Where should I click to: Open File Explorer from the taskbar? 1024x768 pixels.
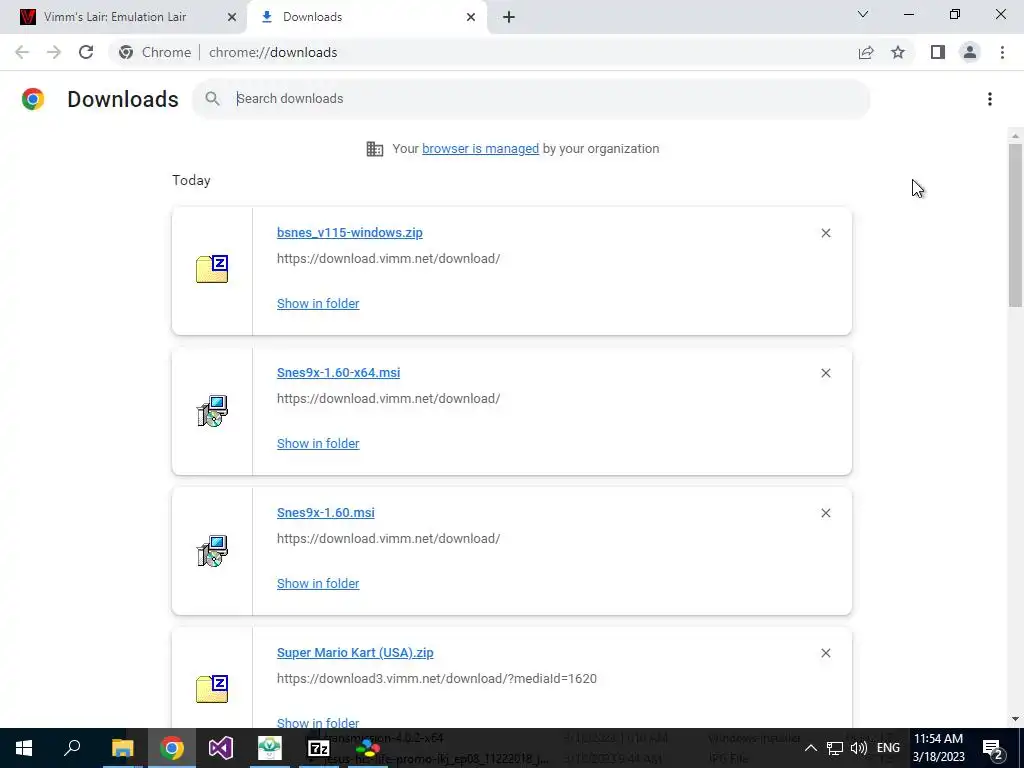pos(122,748)
